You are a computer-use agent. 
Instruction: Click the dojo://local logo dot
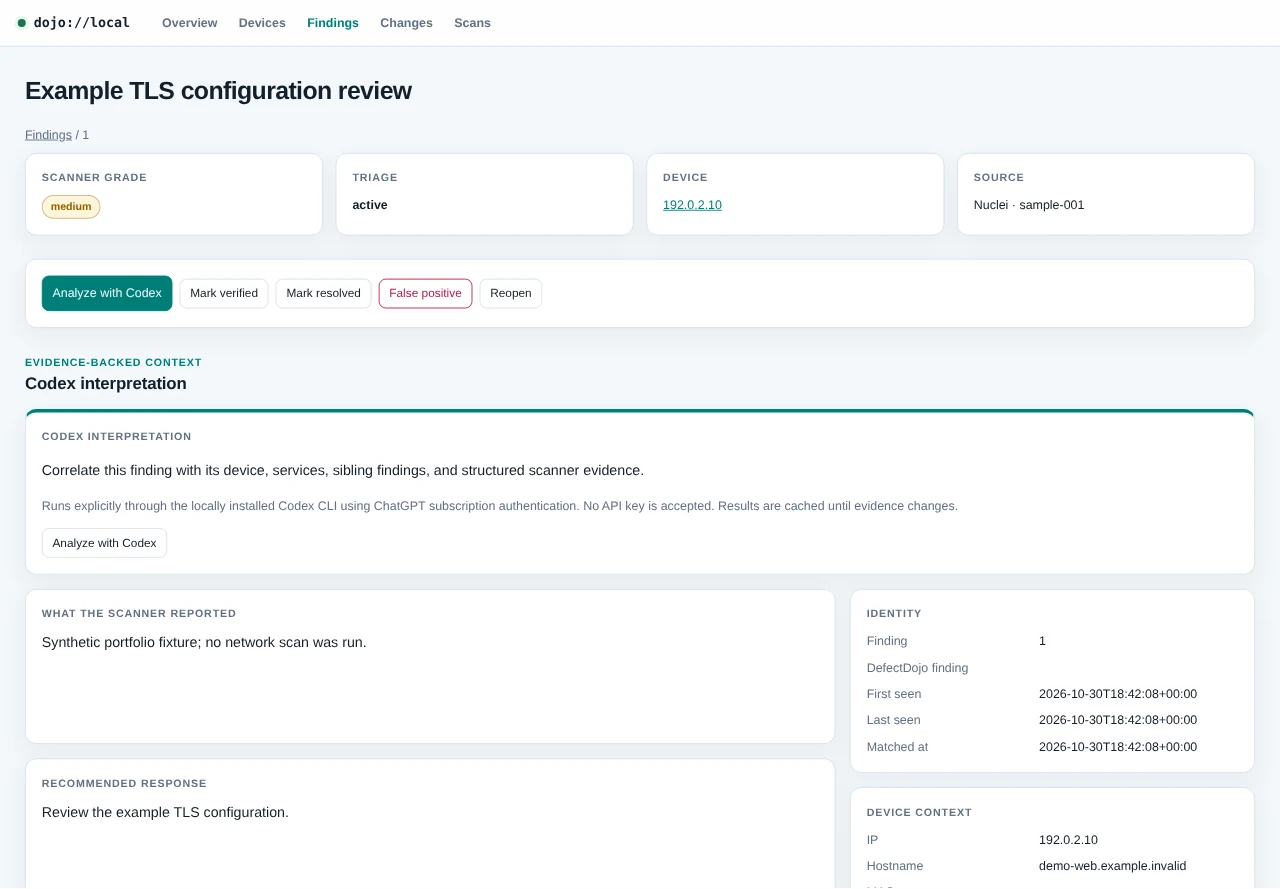[22, 23]
